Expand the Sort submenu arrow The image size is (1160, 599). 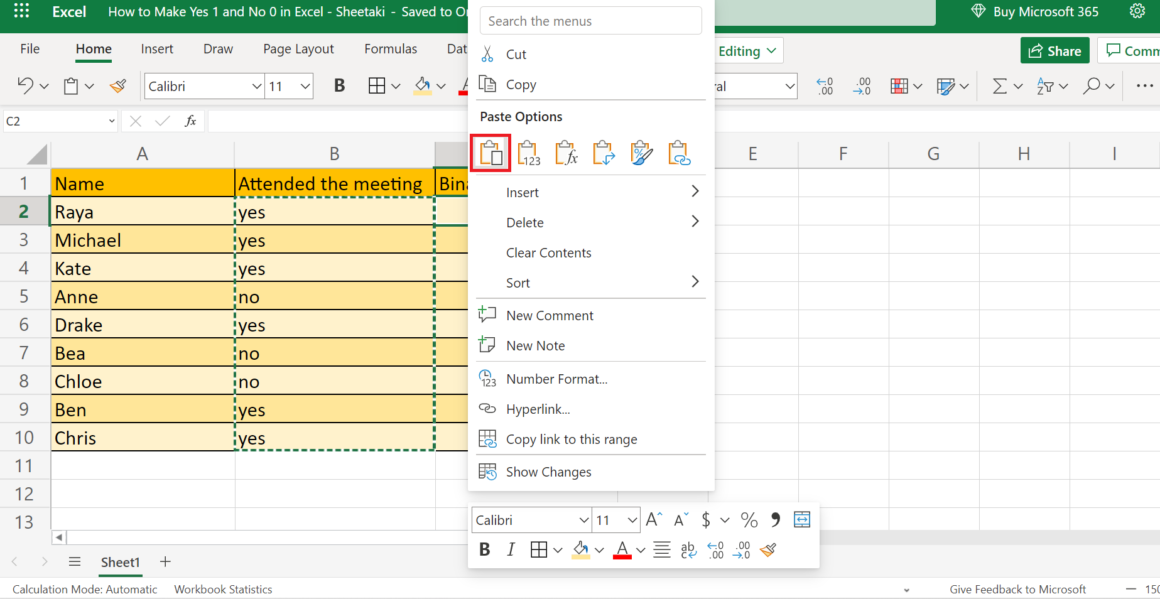coord(695,283)
